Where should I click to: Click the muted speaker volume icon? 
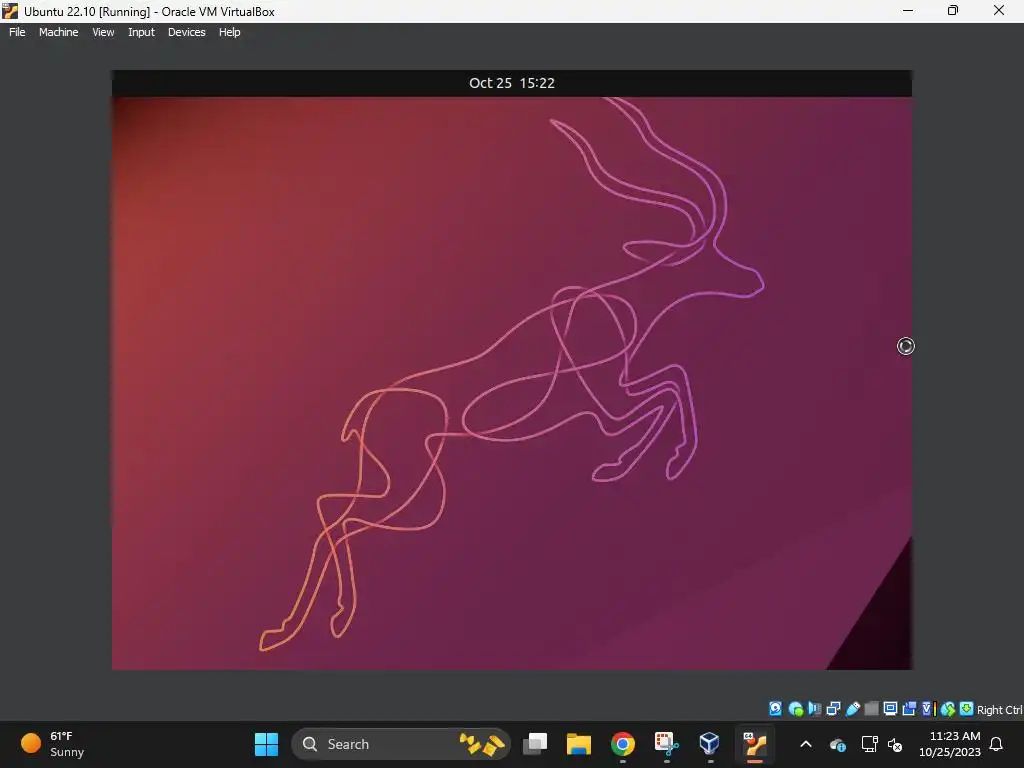click(x=895, y=744)
